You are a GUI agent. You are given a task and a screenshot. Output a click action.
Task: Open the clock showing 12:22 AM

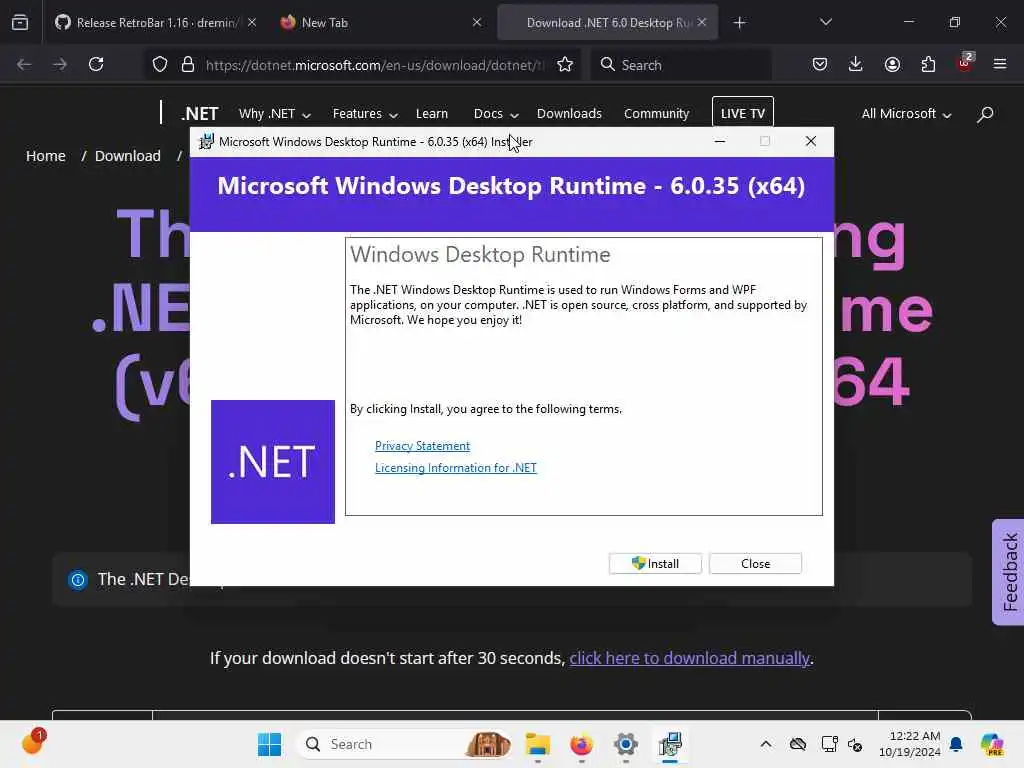pyautogui.click(x=910, y=744)
